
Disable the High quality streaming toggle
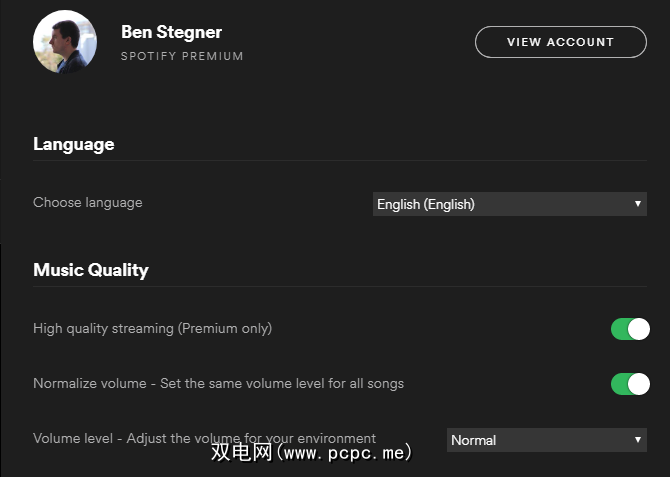[630, 329]
